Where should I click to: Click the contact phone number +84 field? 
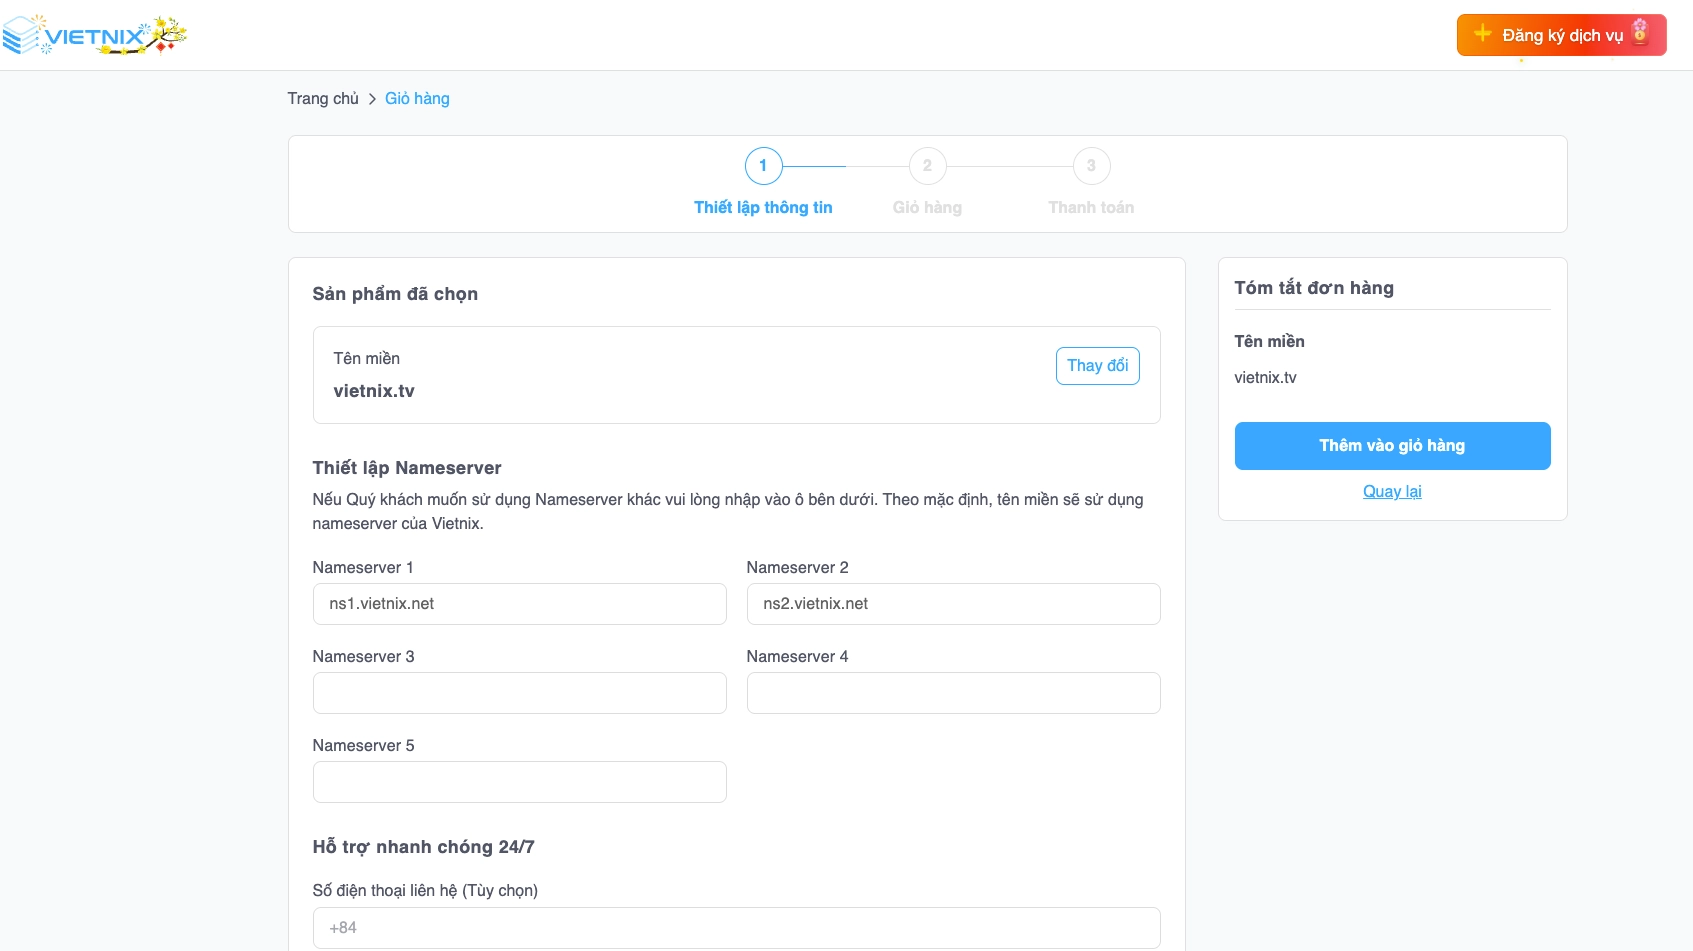click(736, 928)
